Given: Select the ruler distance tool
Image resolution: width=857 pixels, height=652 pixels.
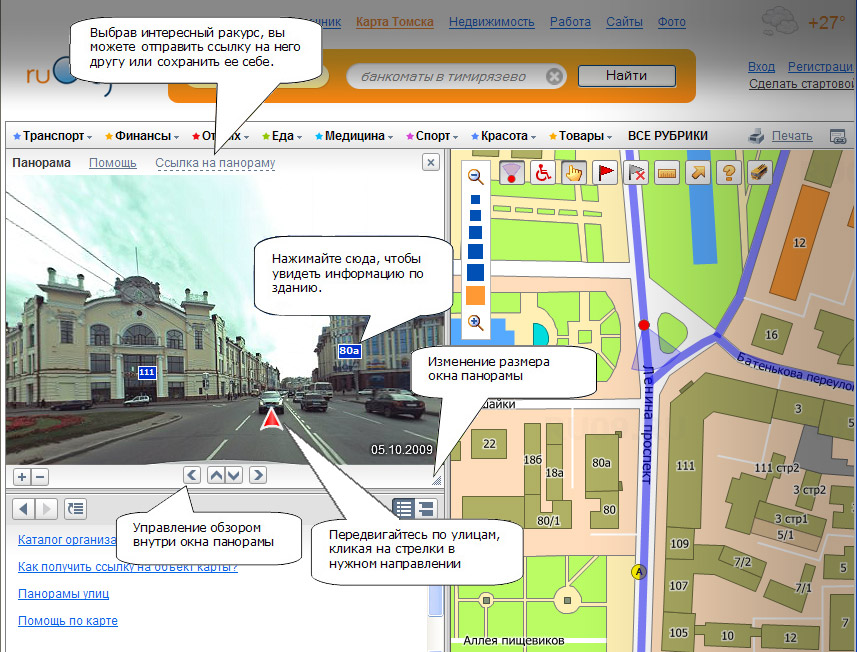Looking at the screenshot, I should click(667, 172).
